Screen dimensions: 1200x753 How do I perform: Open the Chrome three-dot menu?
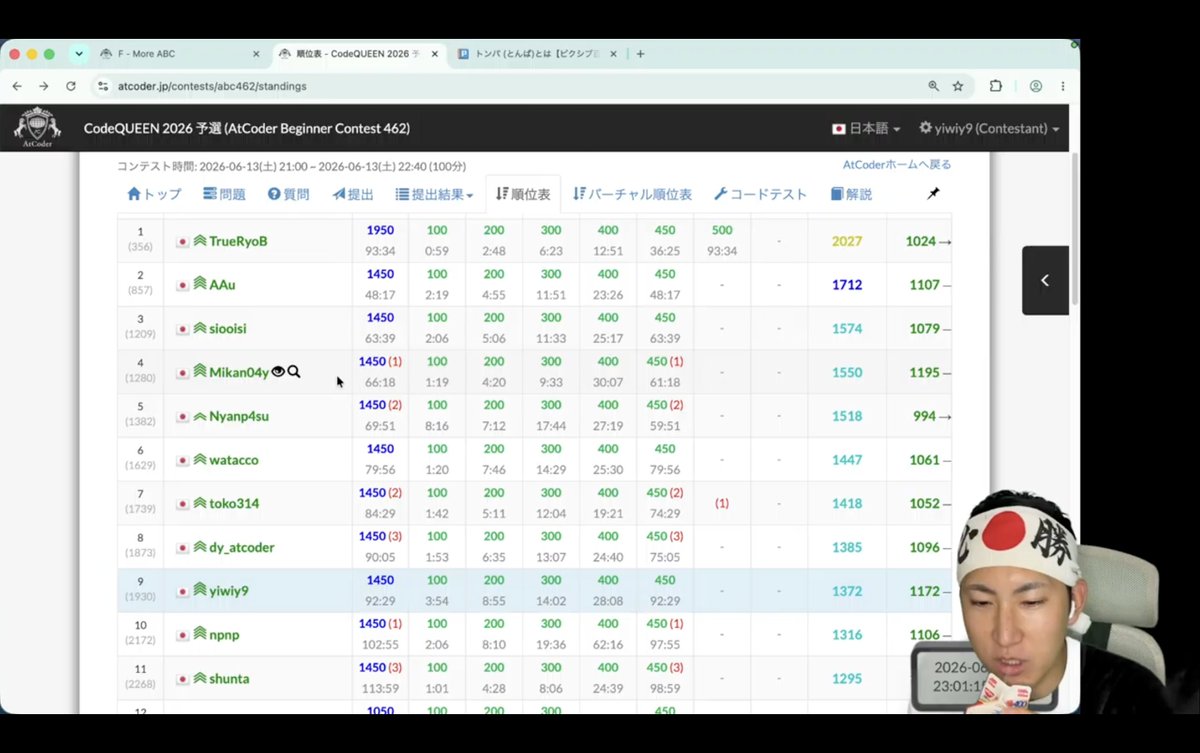coord(1062,86)
